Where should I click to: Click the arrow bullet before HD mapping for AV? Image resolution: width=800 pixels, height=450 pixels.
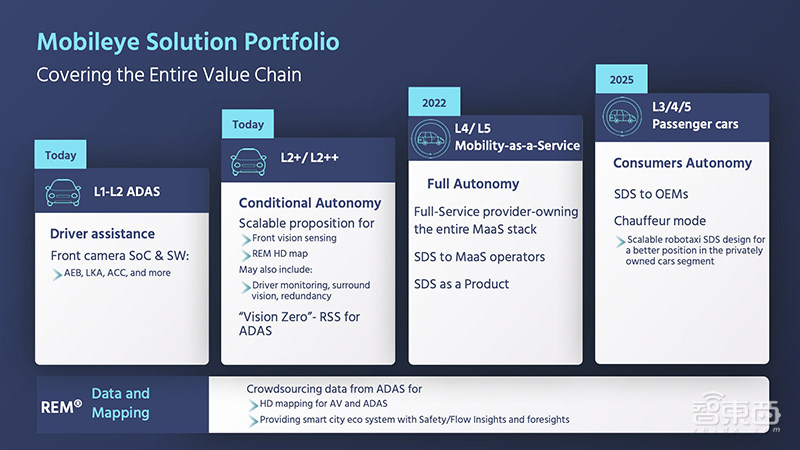pyautogui.click(x=252, y=404)
